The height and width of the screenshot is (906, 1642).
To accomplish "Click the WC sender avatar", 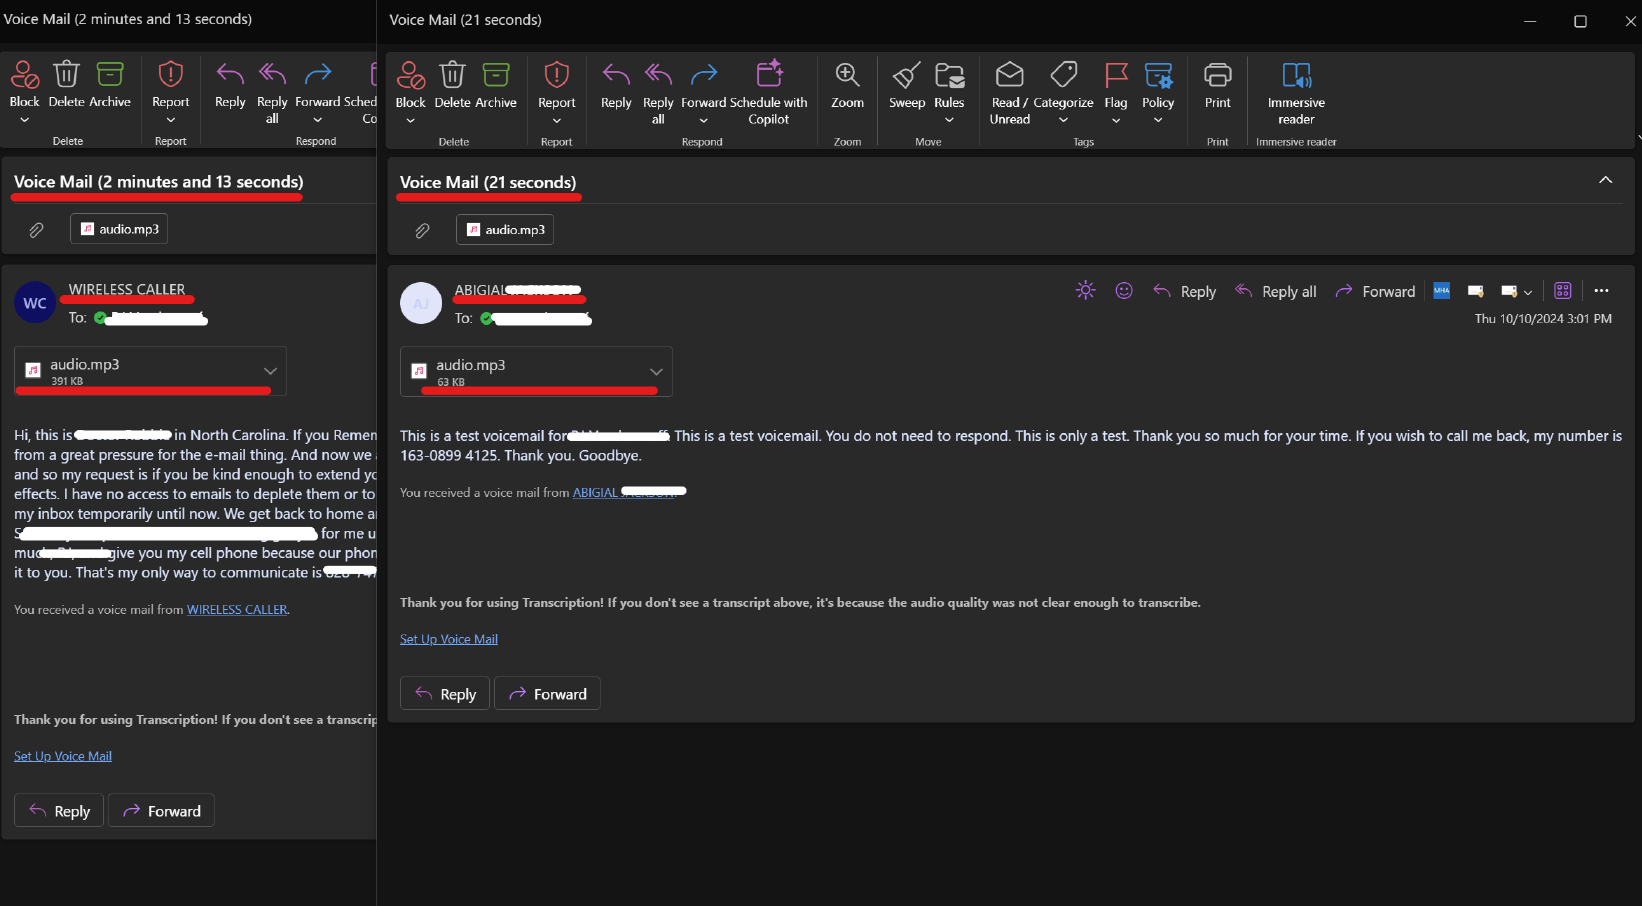I will point(35,303).
